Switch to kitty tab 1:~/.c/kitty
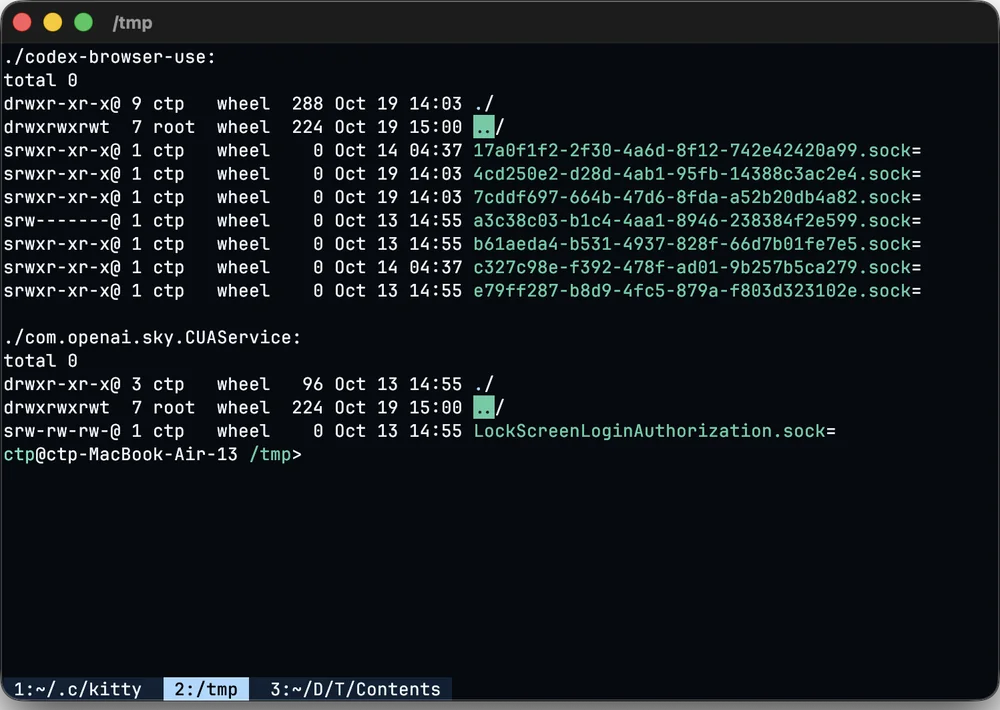Screen dimensions: 1000x710 [78, 689]
